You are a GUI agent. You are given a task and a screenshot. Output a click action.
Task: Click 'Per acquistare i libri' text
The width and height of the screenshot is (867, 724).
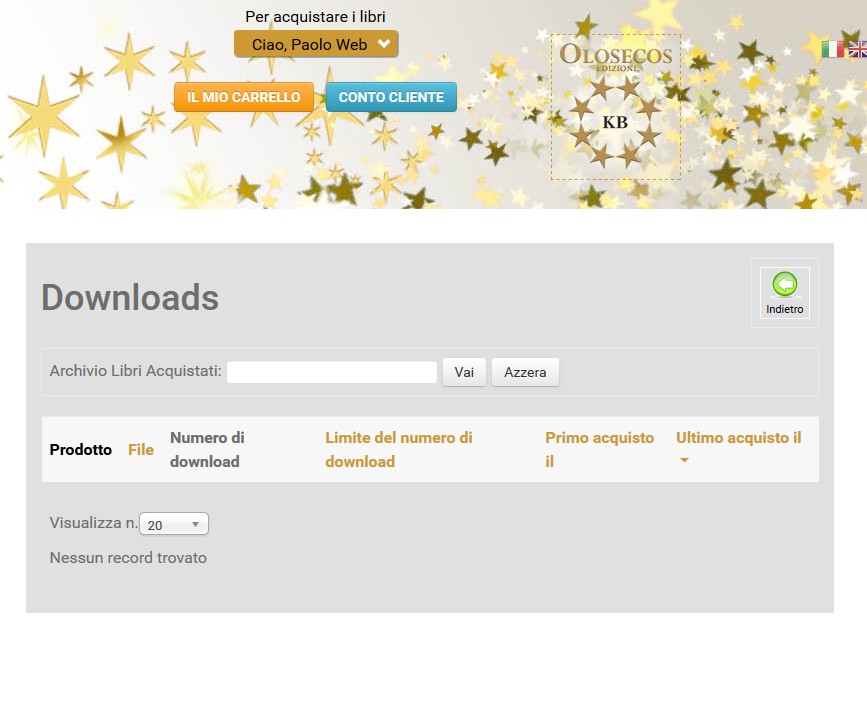[315, 17]
